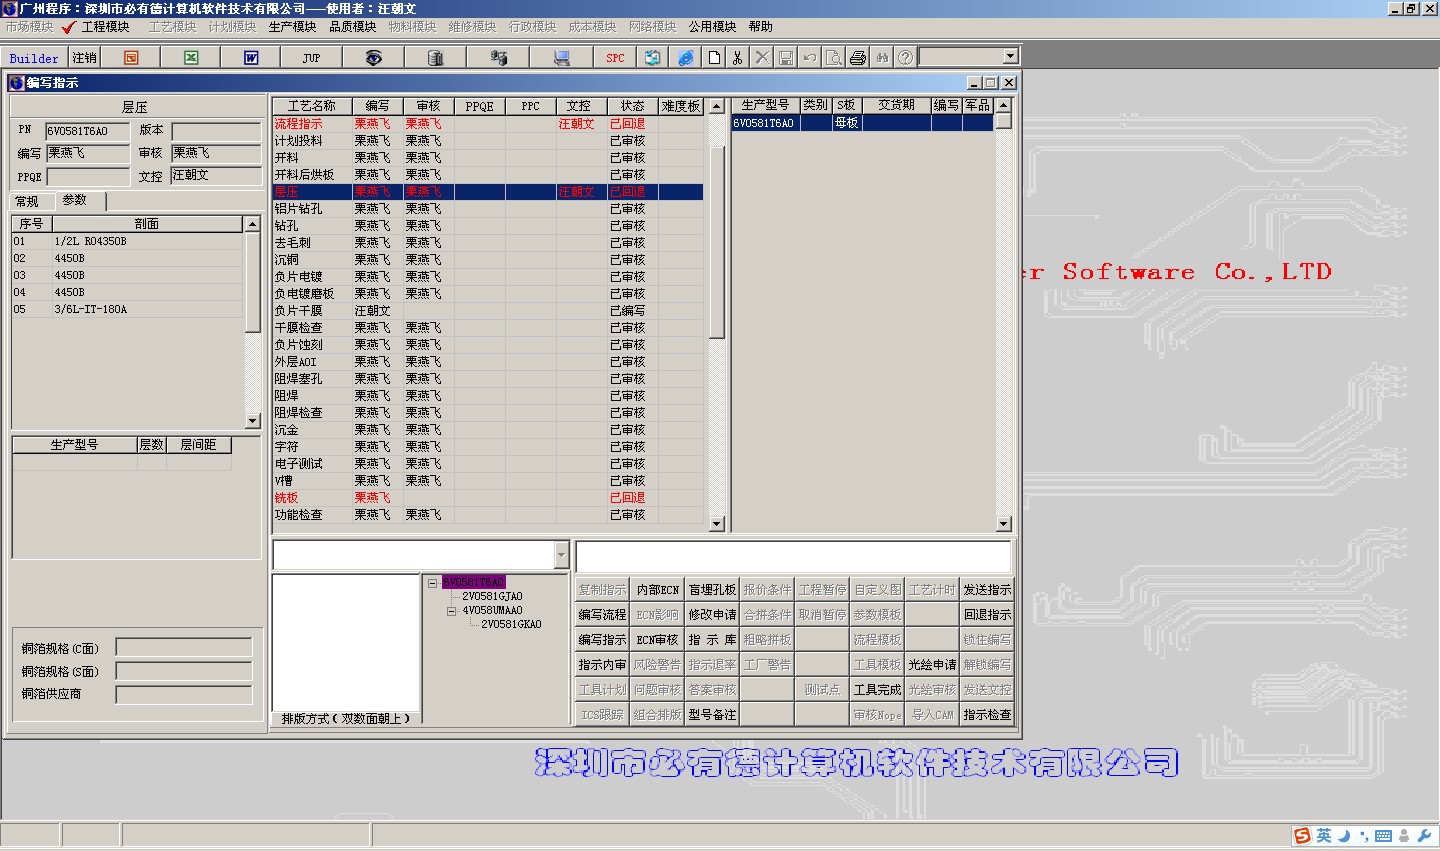The width and height of the screenshot is (1440, 851).
Task: Click the Sogou input method tray icon
Action: [x=1301, y=836]
